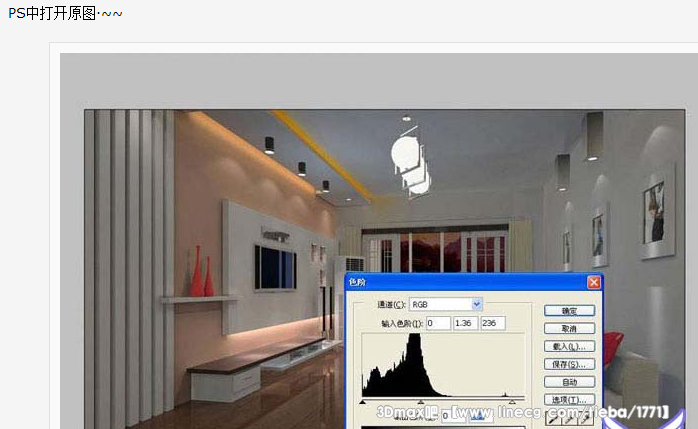Open the 选项(T)... options button

569,400
